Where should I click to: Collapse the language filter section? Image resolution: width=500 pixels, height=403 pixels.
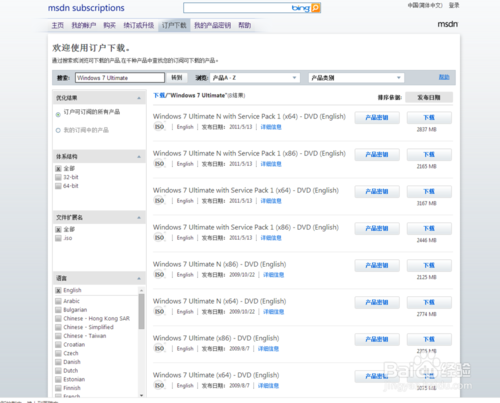point(139,278)
